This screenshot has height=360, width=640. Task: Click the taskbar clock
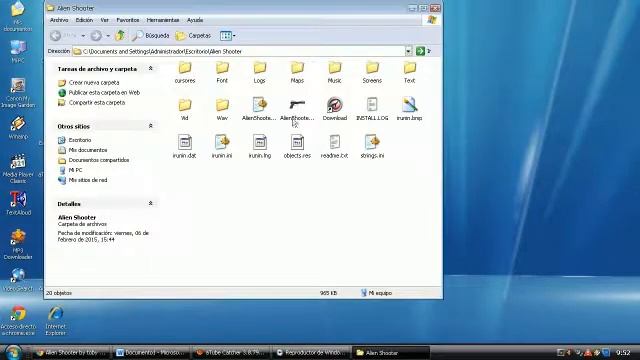click(623, 353)
